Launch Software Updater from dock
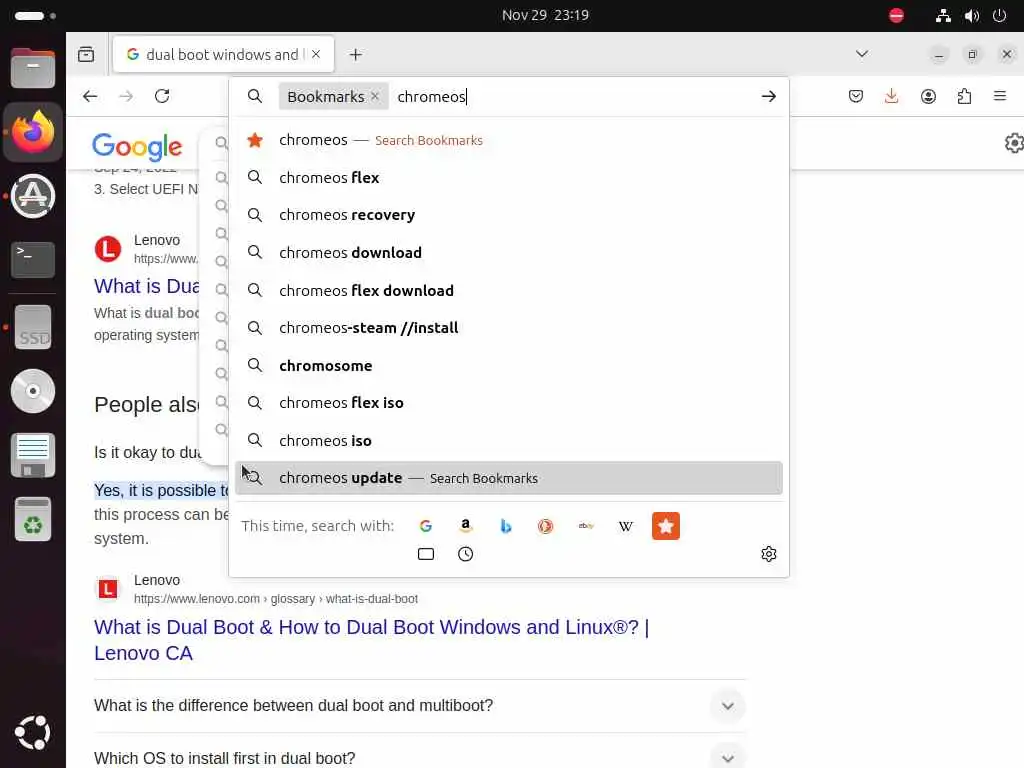This screenshot has width=1024, height=768. tap(33, 196)
